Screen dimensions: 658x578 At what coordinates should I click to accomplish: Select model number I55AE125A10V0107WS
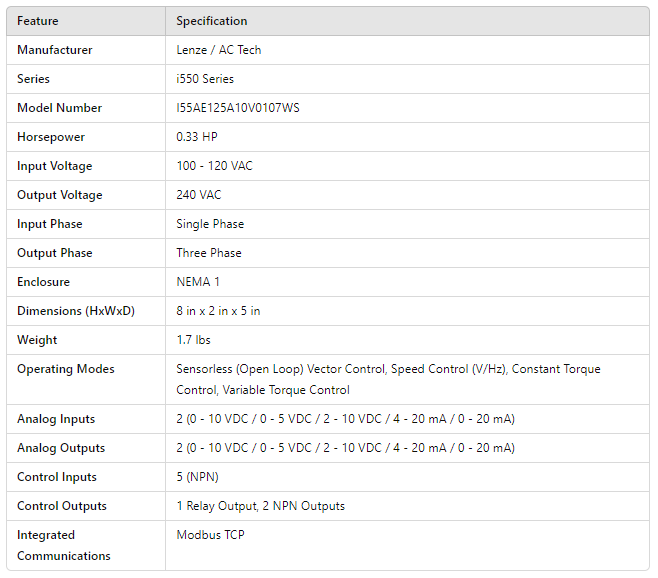(x=238, y=108)
